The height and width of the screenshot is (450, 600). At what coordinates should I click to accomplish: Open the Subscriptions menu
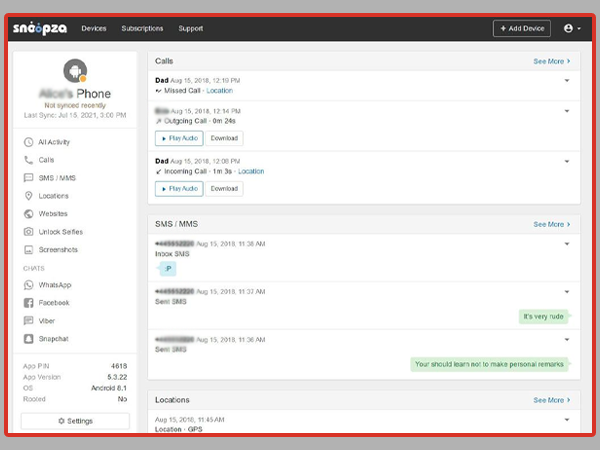point(142,28)
